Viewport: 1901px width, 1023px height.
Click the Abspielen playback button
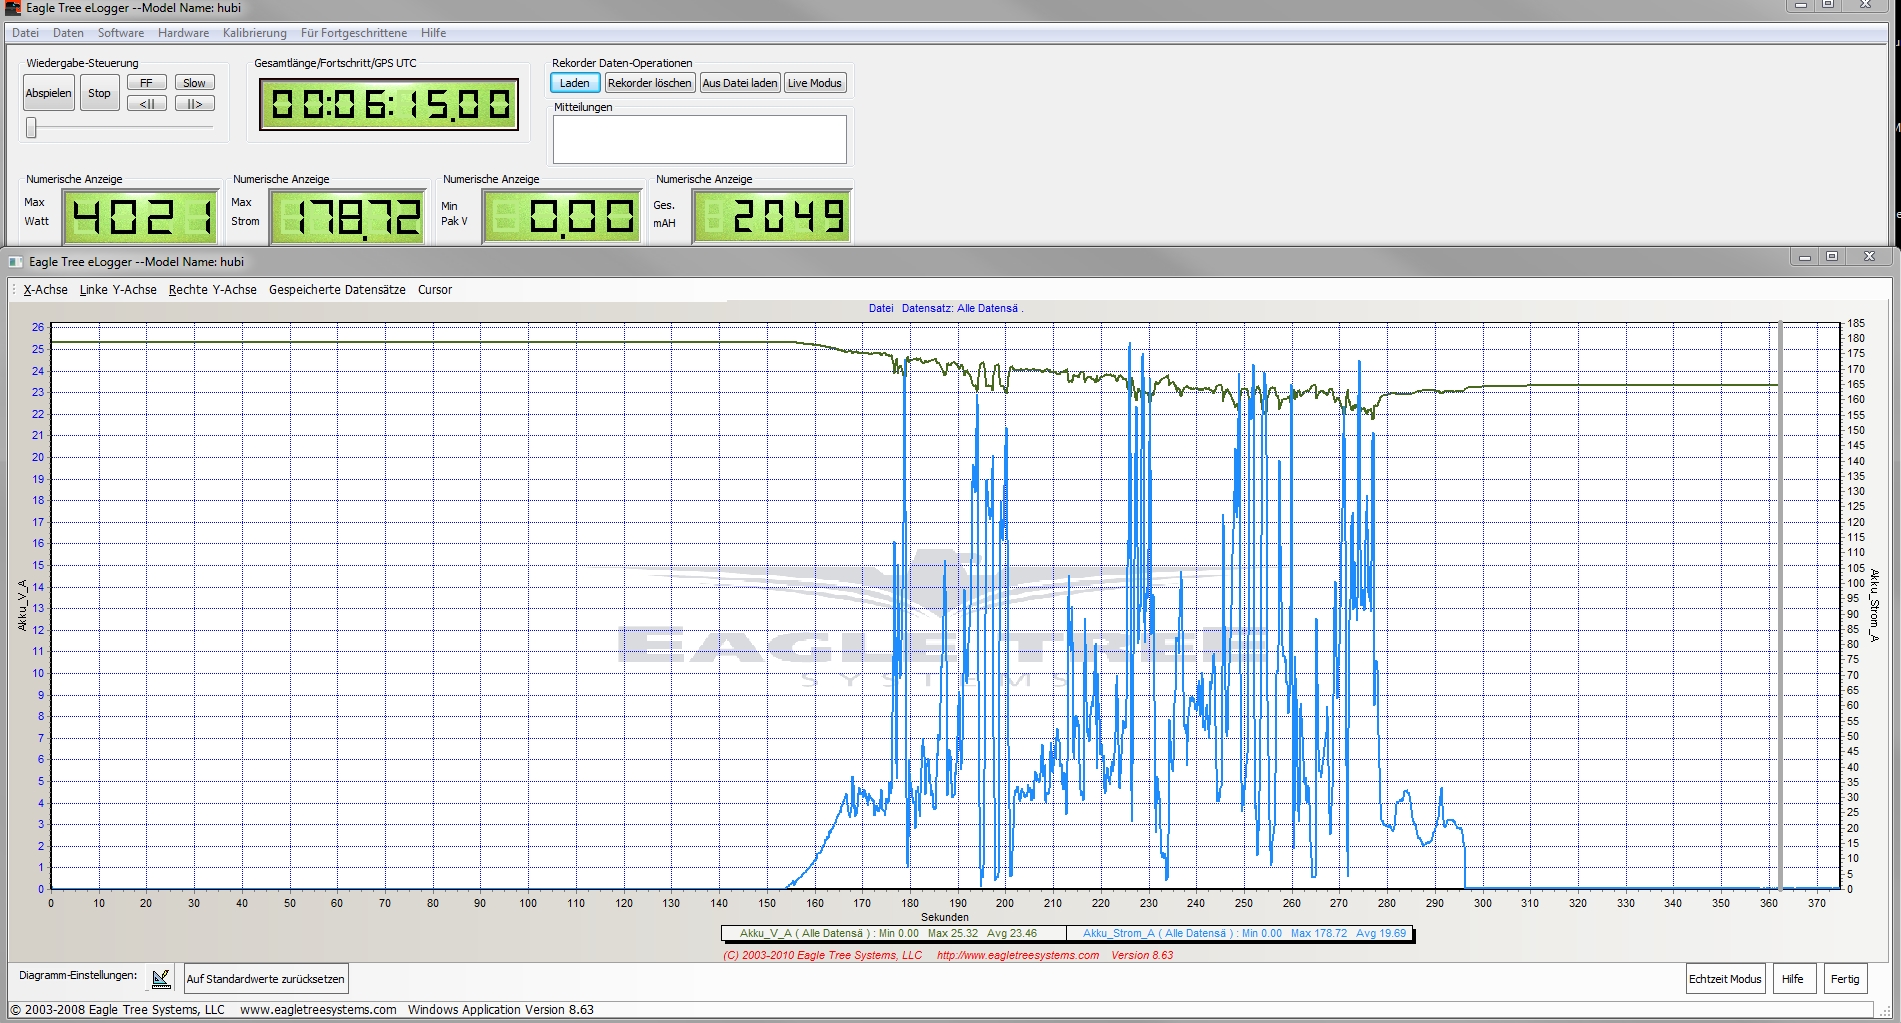(x=49, y=93)
